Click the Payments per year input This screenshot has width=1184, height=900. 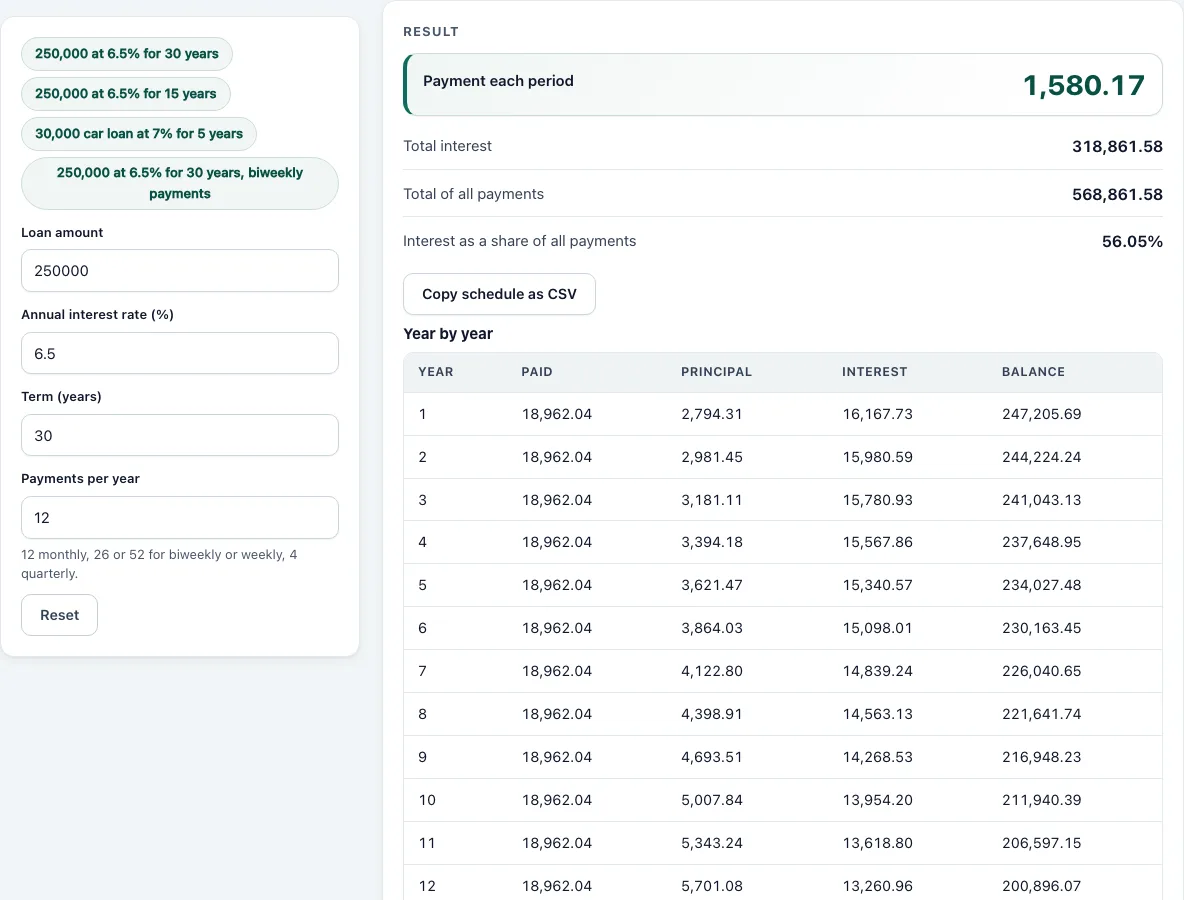180,517
